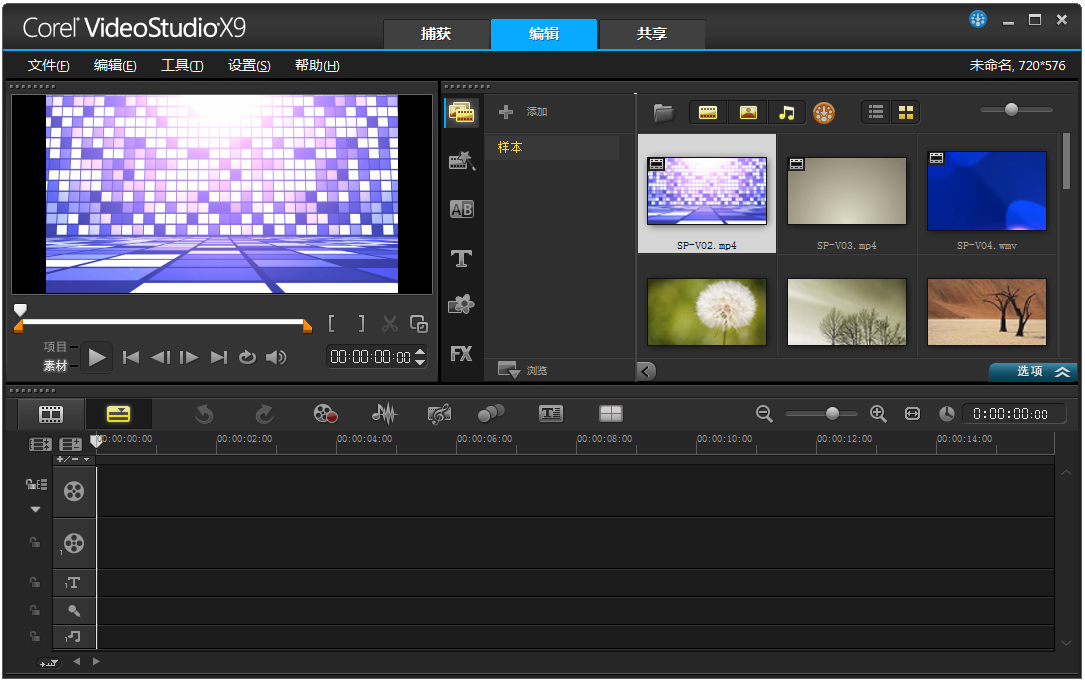This screenshot has width=1085, height=682.
Task: Open the Multi-Camera Editor
Action: pos(610,414)
